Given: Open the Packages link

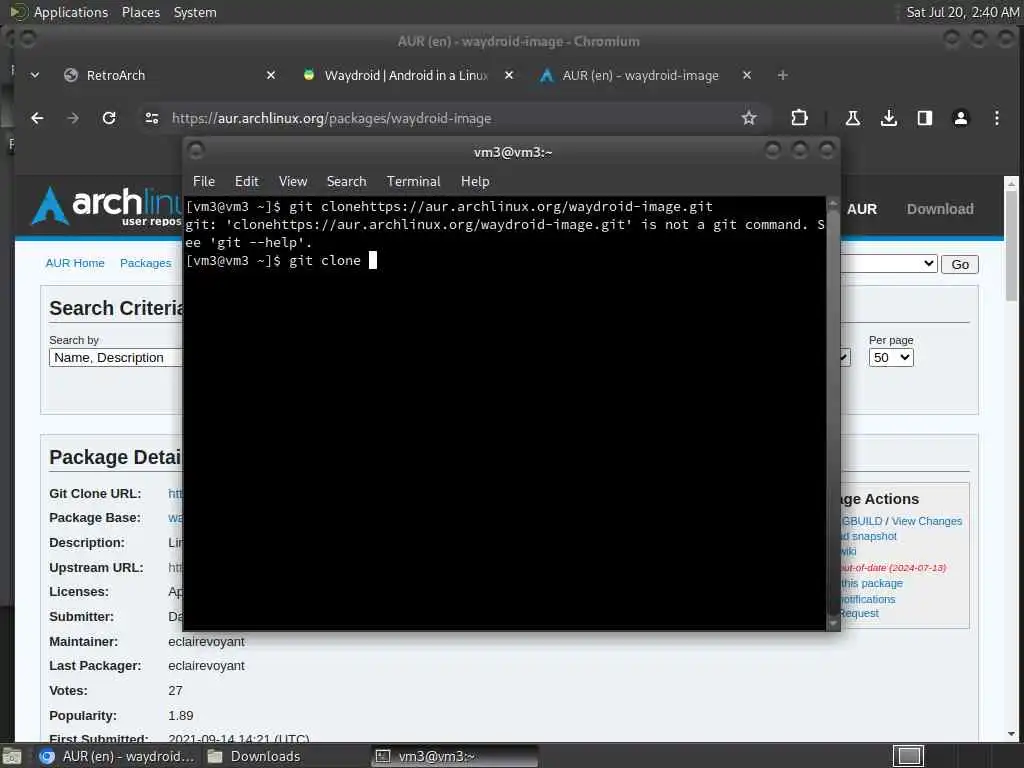Looking at the screenshot, I should (146, 263).
